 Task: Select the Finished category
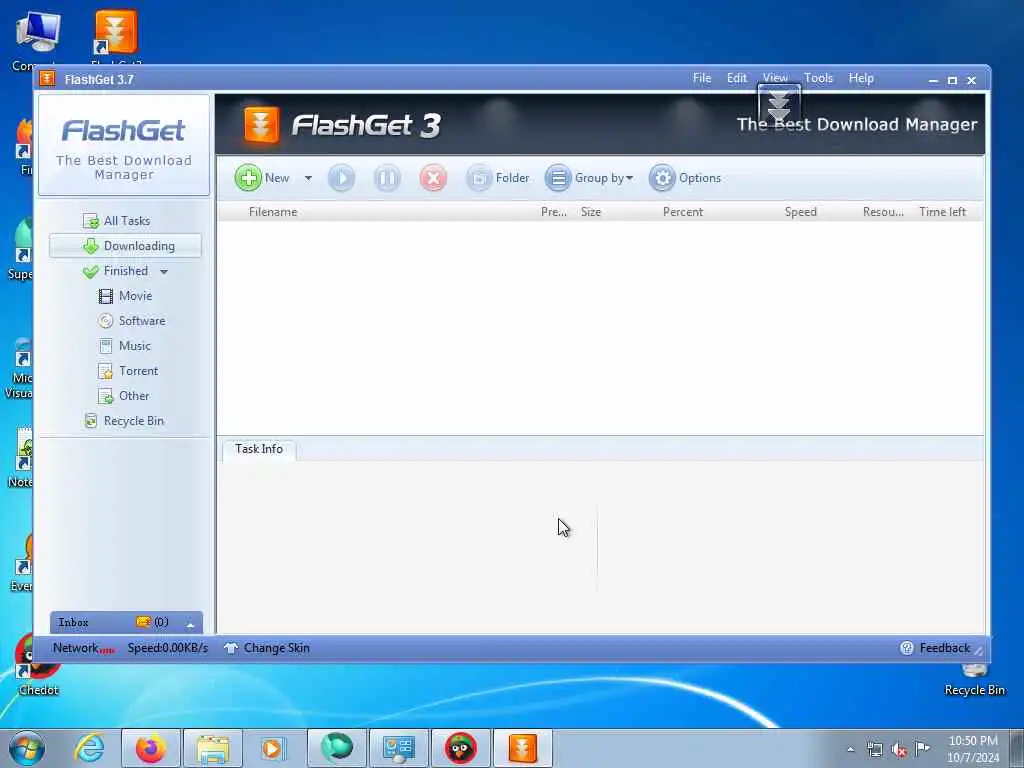(x=116, y=271)
